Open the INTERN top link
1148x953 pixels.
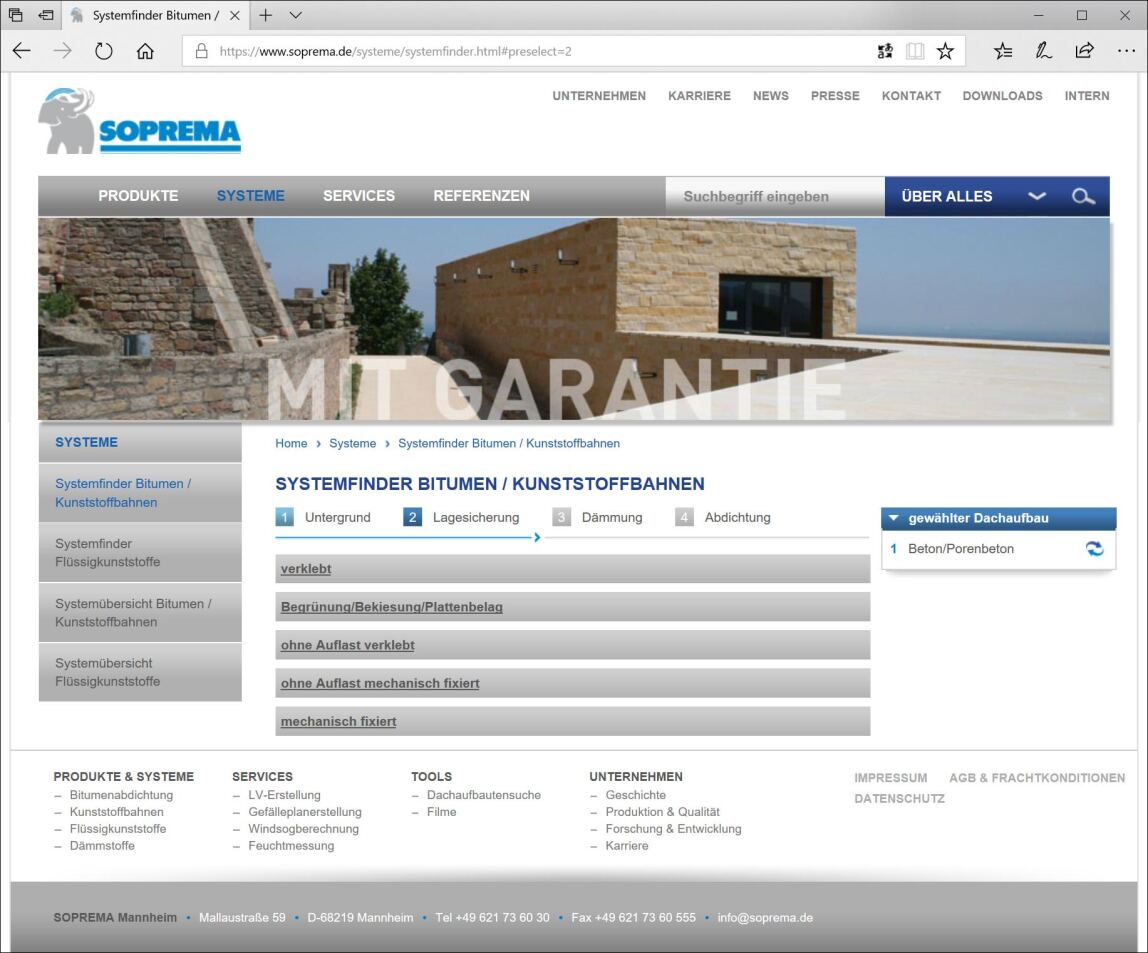[1087, 96]
